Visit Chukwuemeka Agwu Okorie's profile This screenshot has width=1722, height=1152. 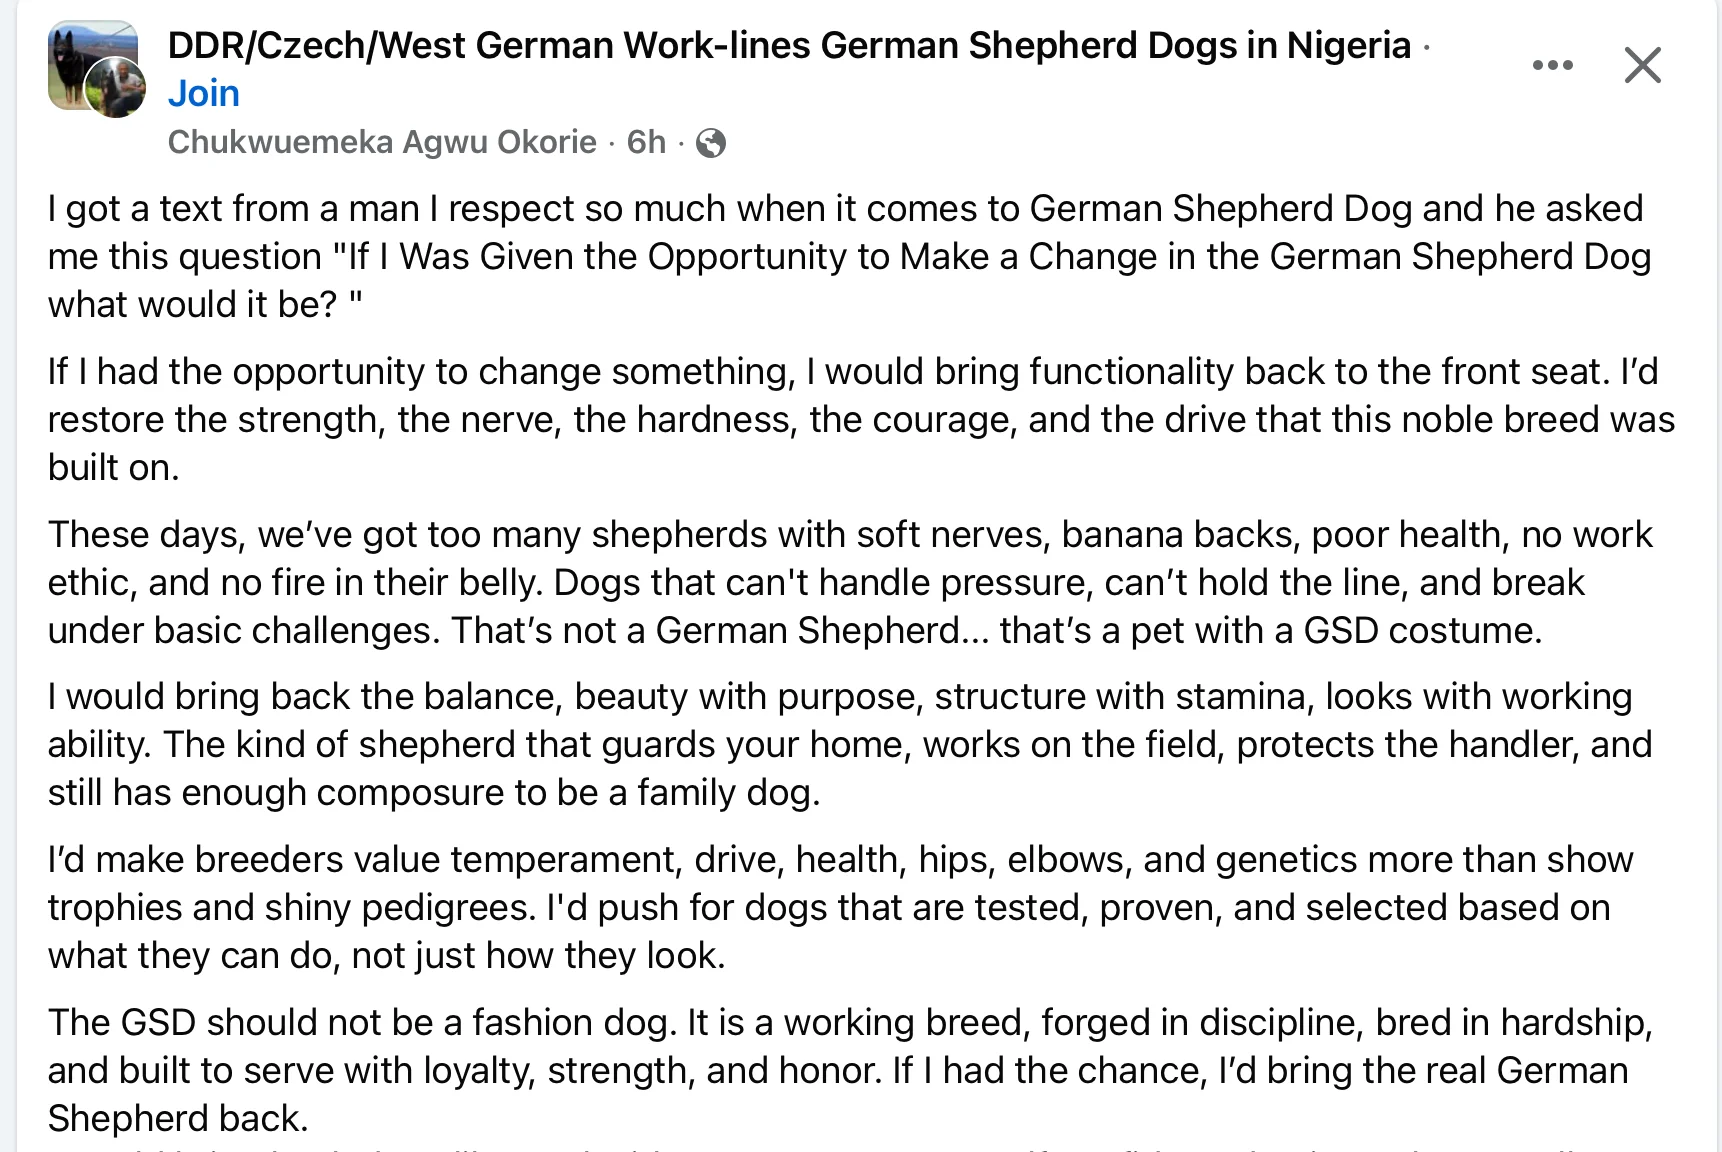click(382, 142)
